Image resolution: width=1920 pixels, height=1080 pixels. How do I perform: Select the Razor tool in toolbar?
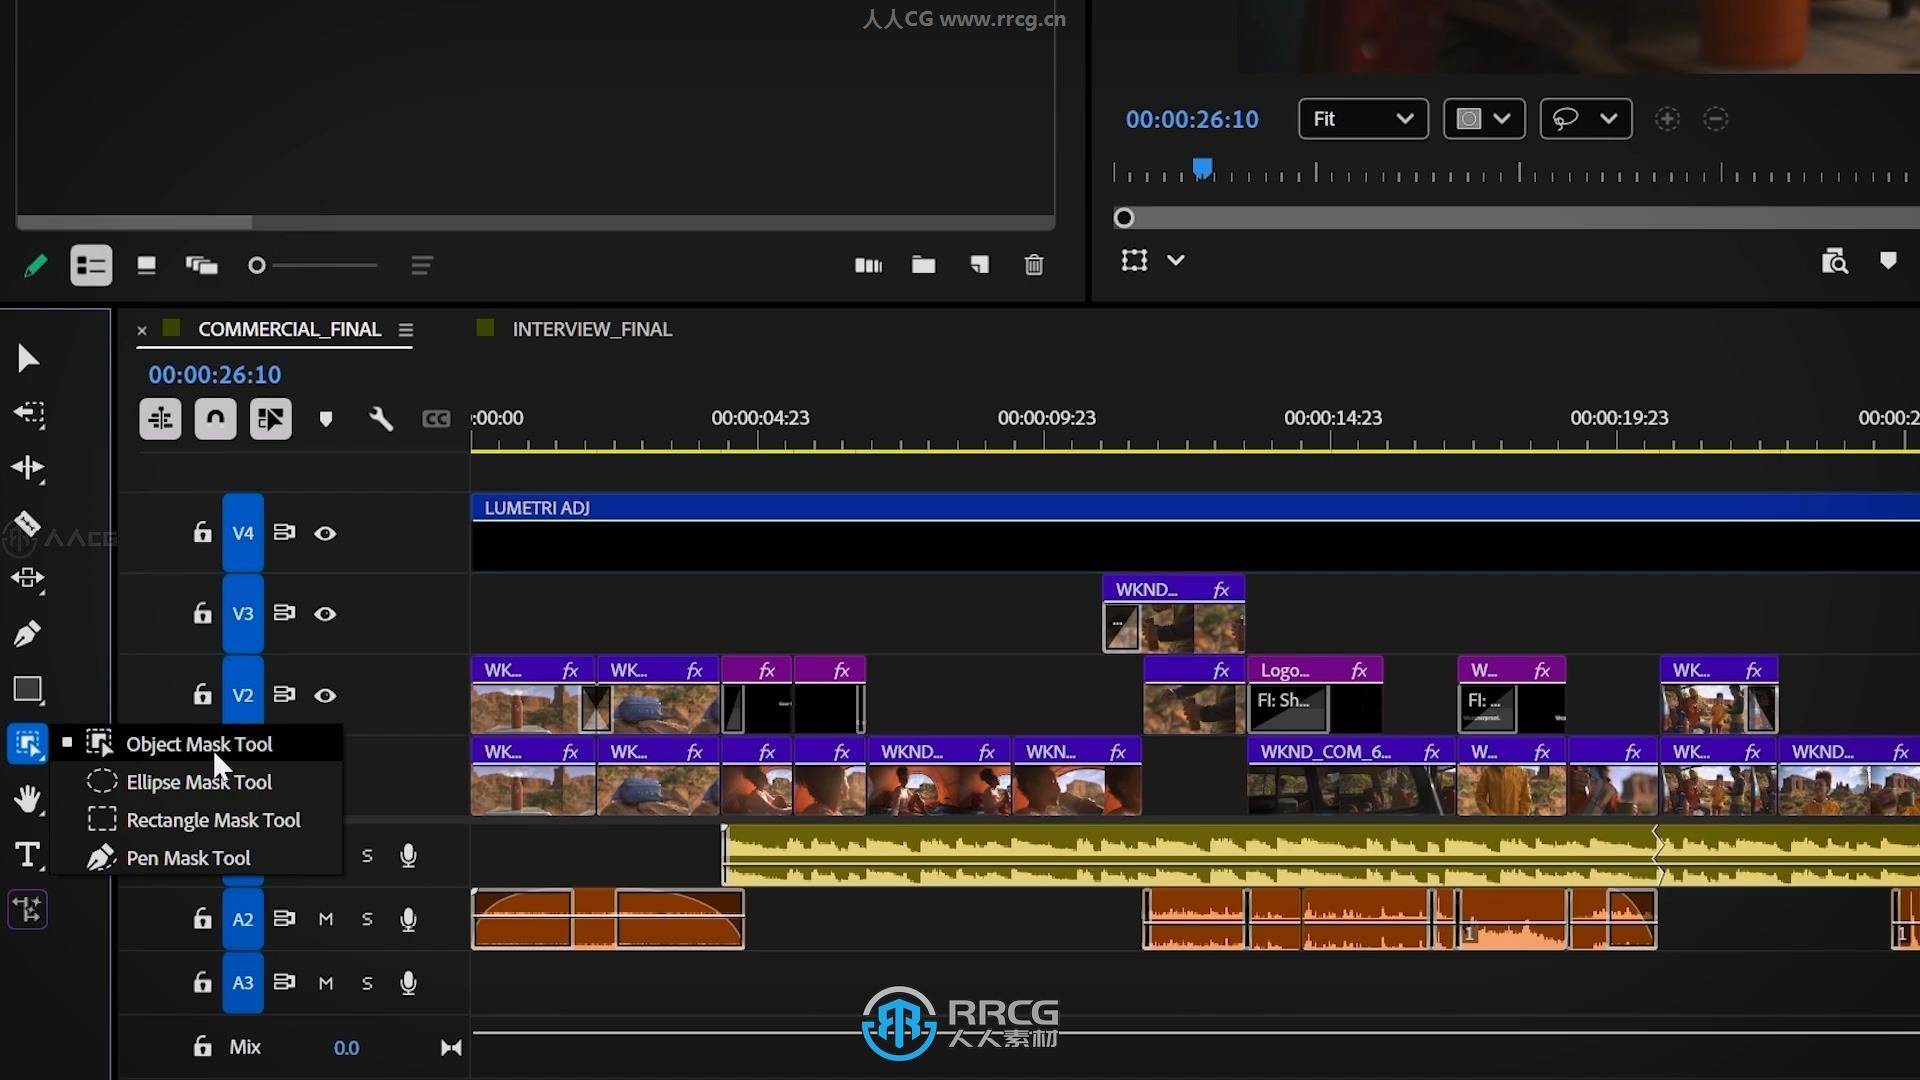tap(27, 523)
